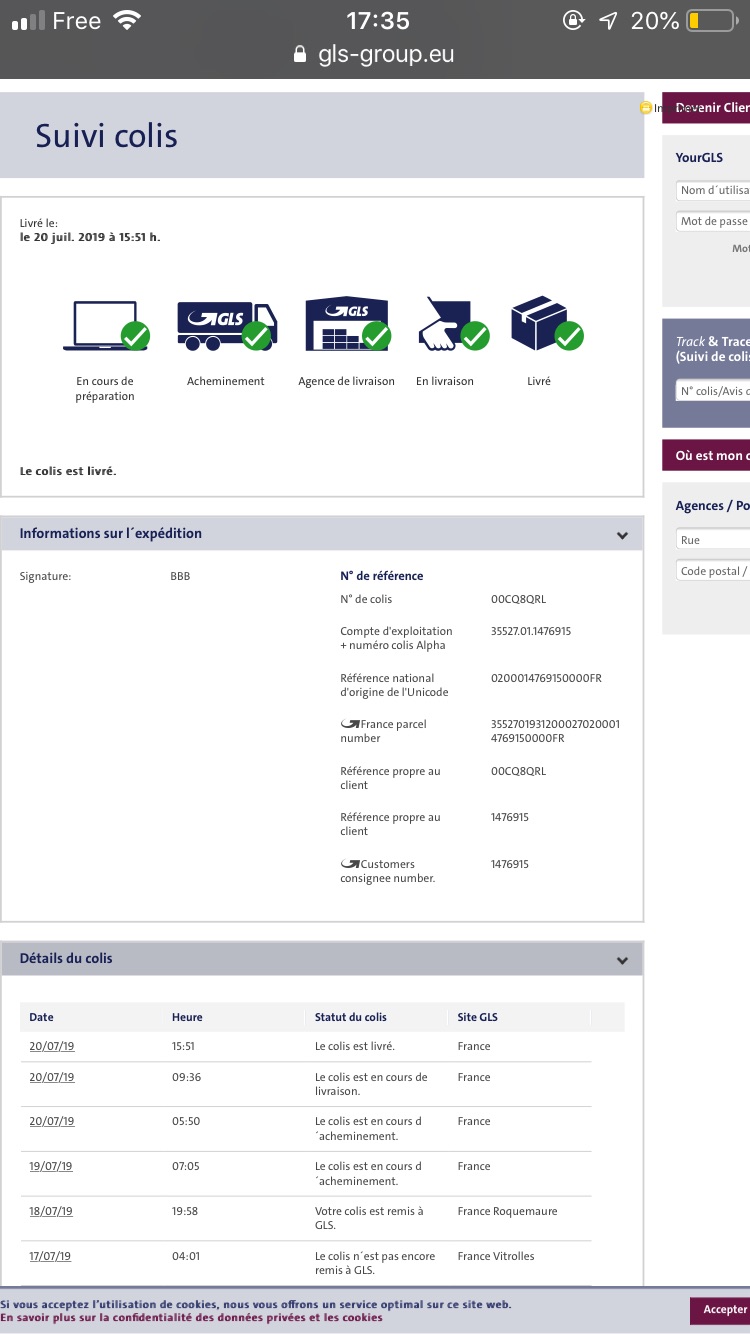Screen dimensions: 750x1334
Task: Click the 'N° colis/Avis' tracking input
Action: click(713, 391)
